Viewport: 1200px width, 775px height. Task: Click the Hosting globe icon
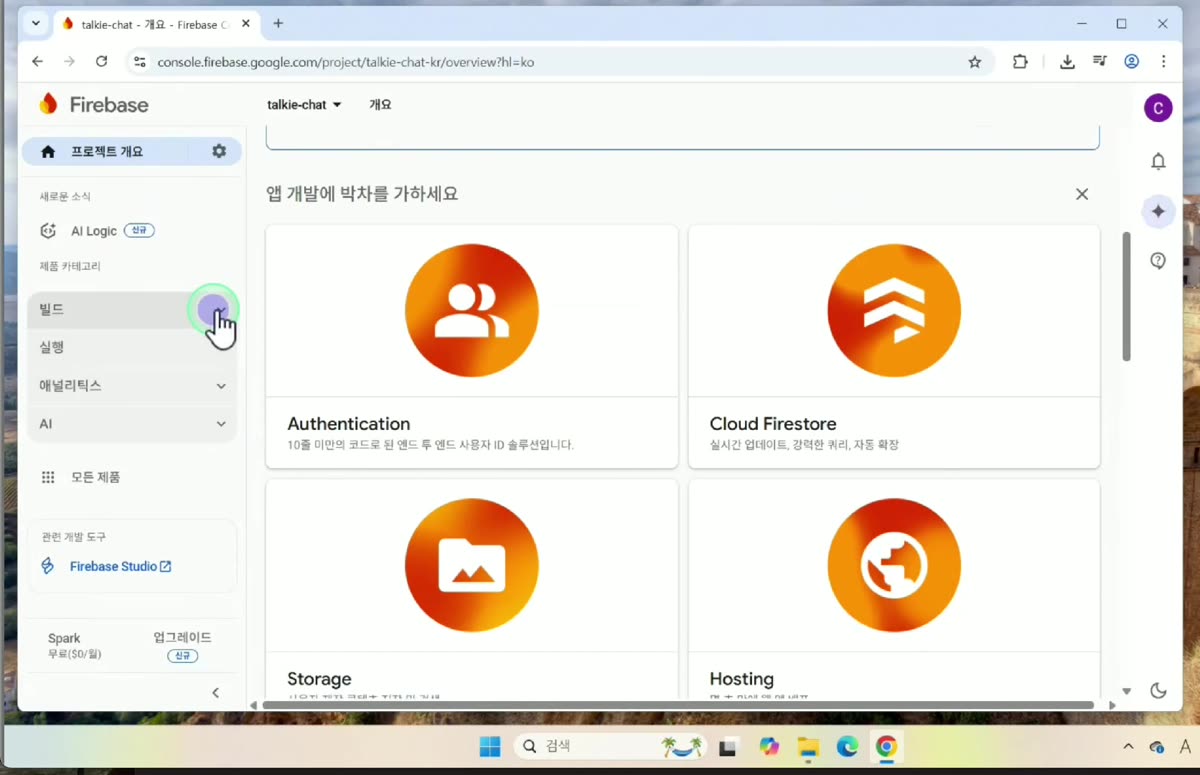[x=894, y=565]
